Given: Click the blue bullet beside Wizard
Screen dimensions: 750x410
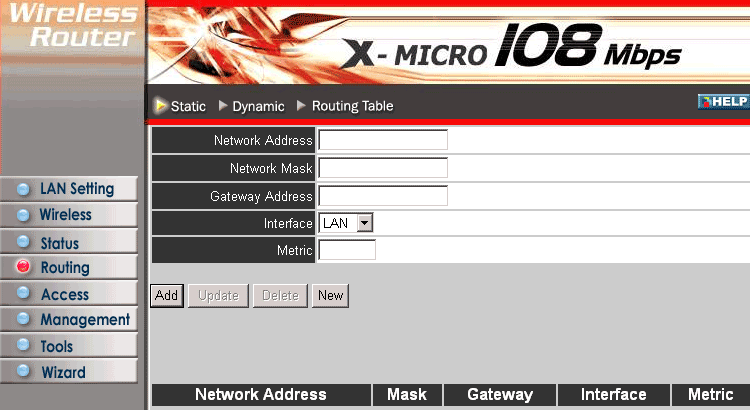Looking at the screenshot, I should tap(23, 370).
